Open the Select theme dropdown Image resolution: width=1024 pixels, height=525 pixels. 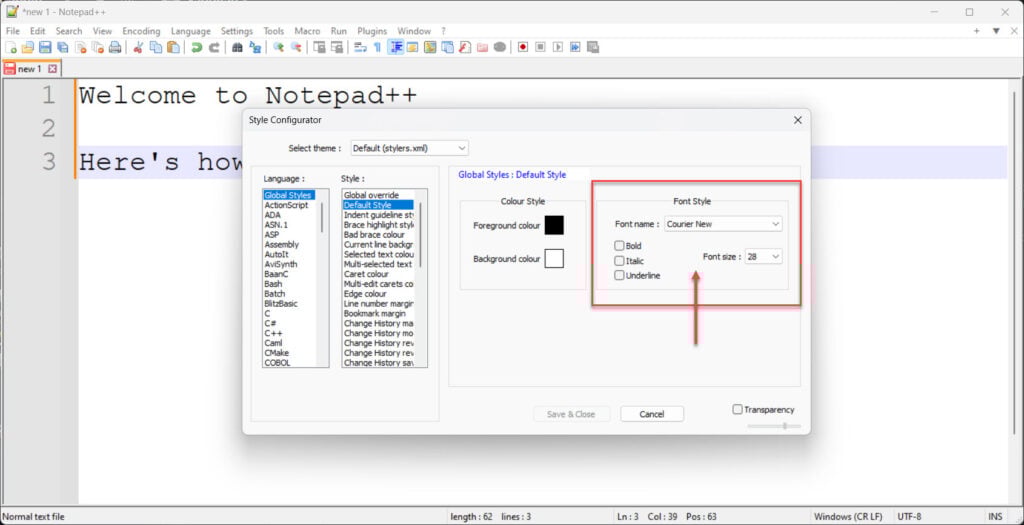pyautogui.click(x=409, y=148)
